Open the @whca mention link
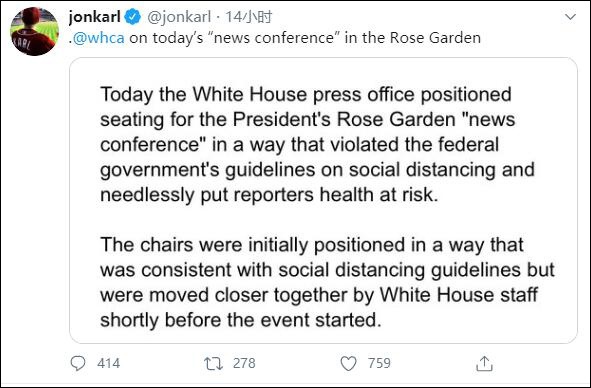The width and height of the screenshot is (591, 388). pos(98,38)
